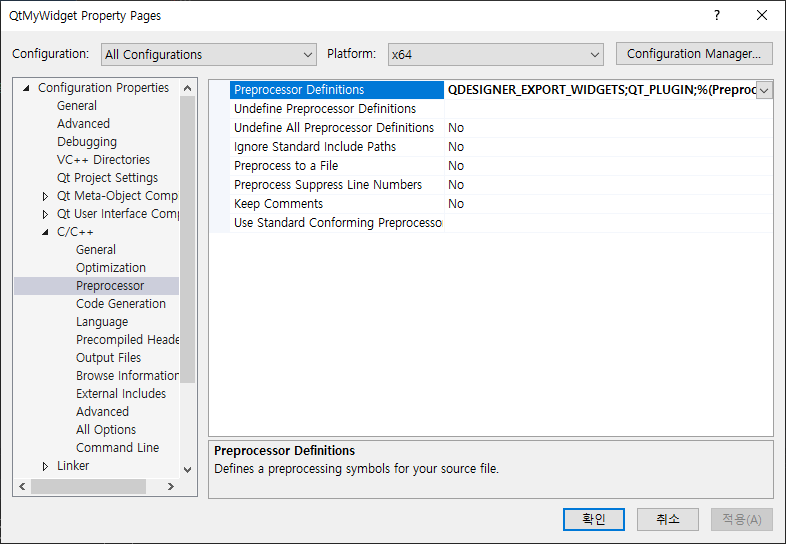Open Configuration Manager

694,54
